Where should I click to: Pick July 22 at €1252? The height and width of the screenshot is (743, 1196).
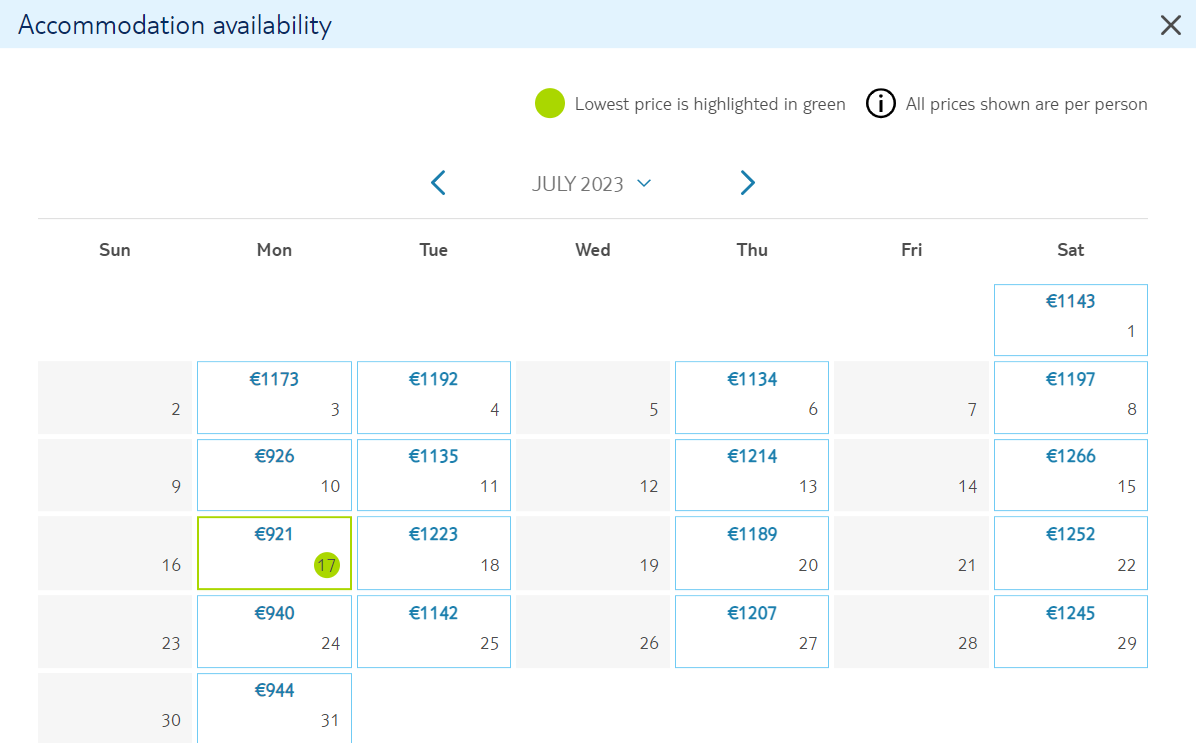(1070, 553)
